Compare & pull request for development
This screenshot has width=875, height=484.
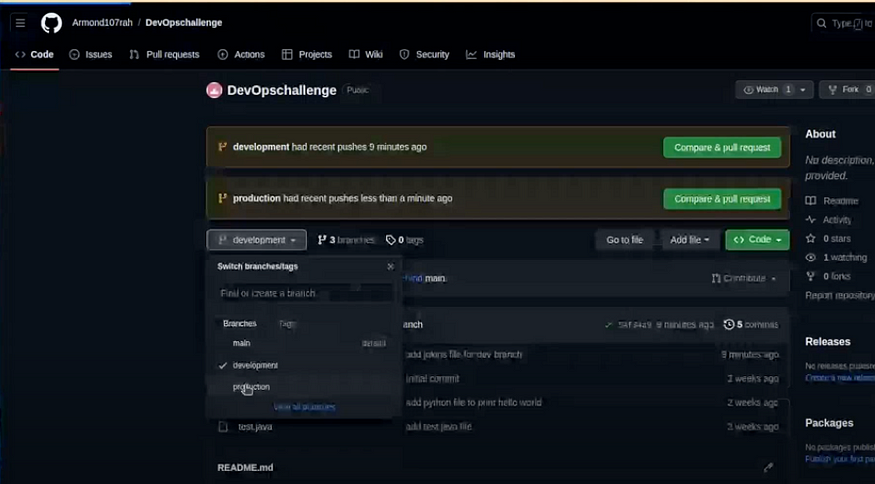click(x=722, y=147)
